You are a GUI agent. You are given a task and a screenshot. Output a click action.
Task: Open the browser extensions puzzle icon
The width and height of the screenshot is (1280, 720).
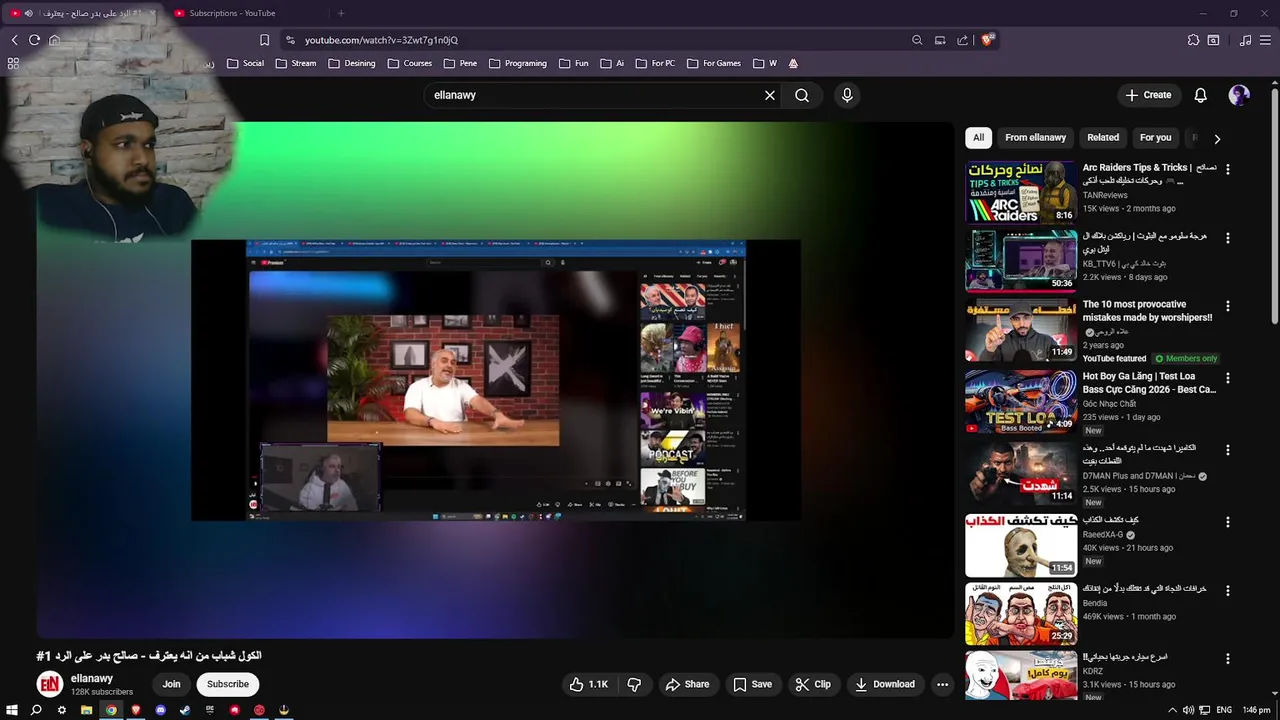point(1193,40)
